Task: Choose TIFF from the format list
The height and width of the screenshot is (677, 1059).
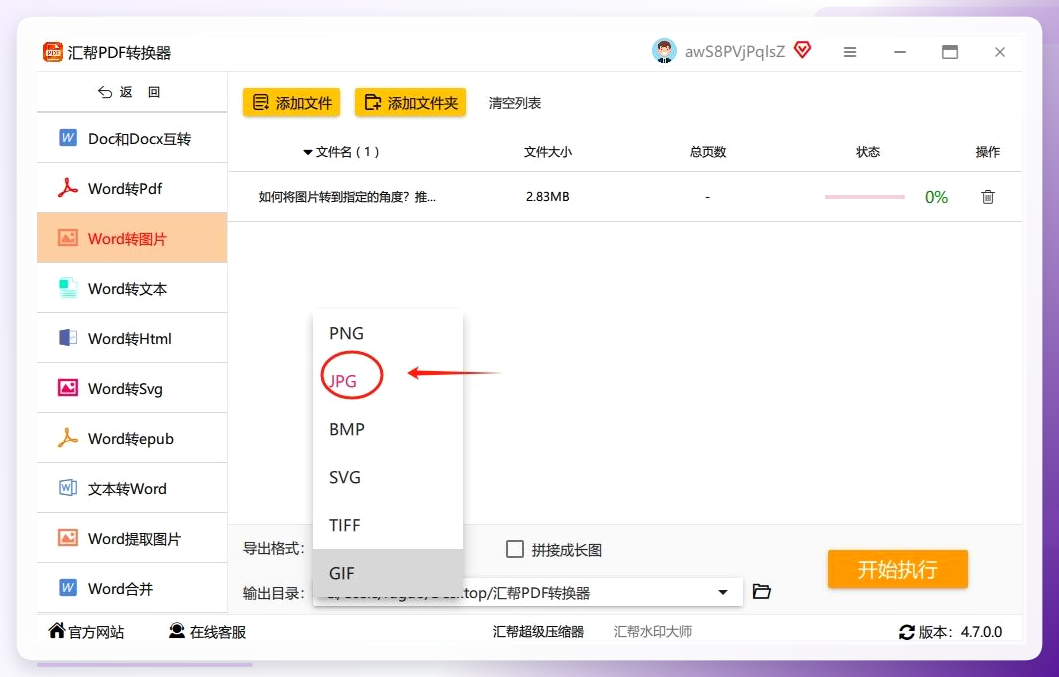Action: pos(388,525)
